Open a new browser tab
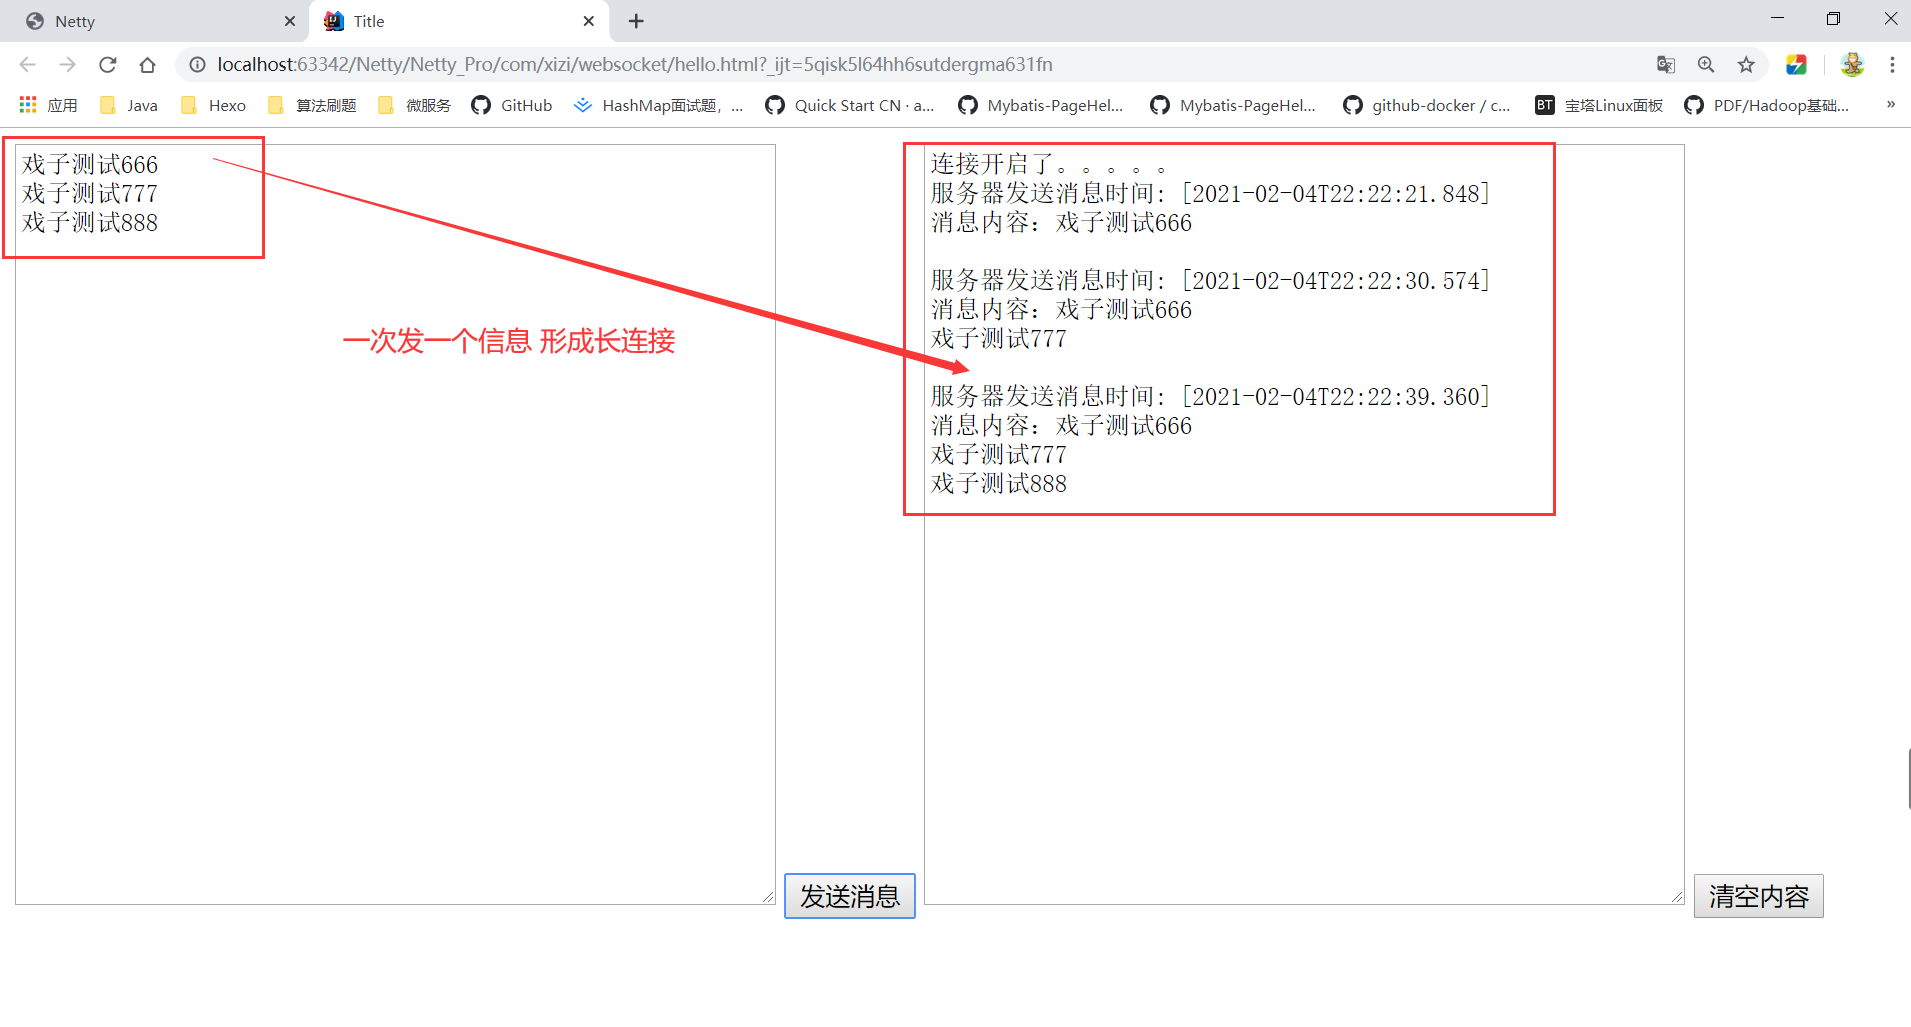 tap(636, 21)
